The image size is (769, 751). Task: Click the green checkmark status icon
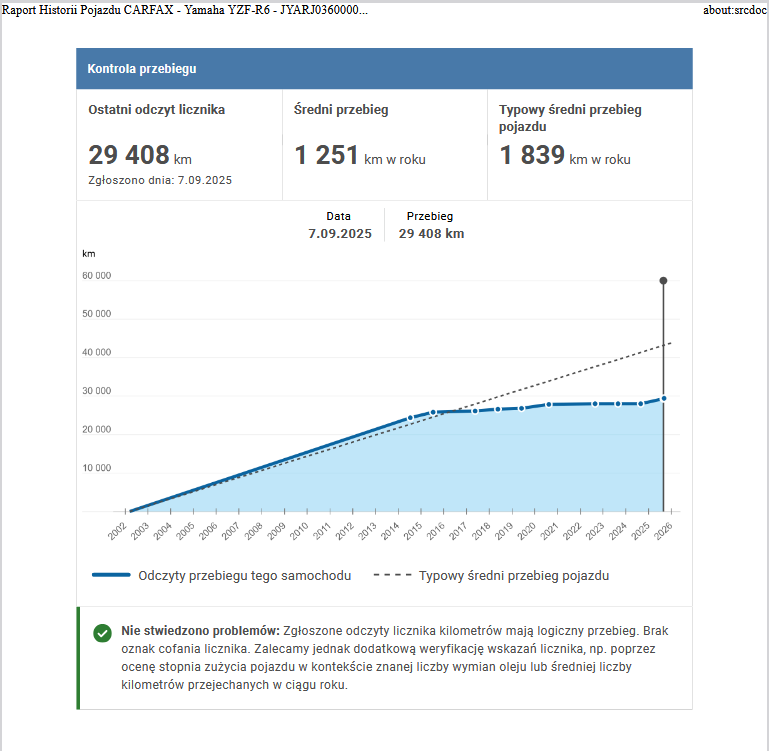coord(102,633)
